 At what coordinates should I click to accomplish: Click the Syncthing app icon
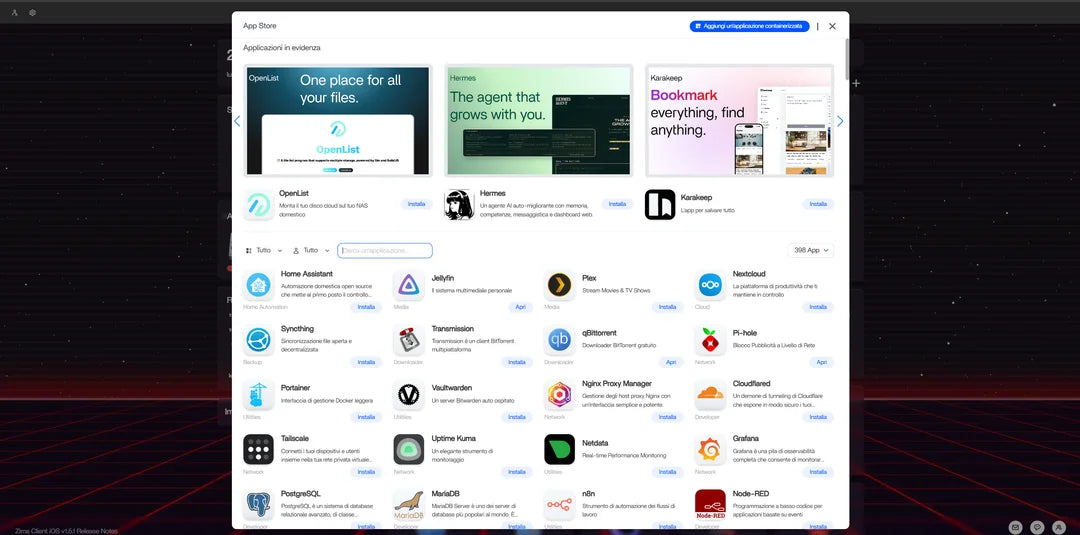point(258,340)
